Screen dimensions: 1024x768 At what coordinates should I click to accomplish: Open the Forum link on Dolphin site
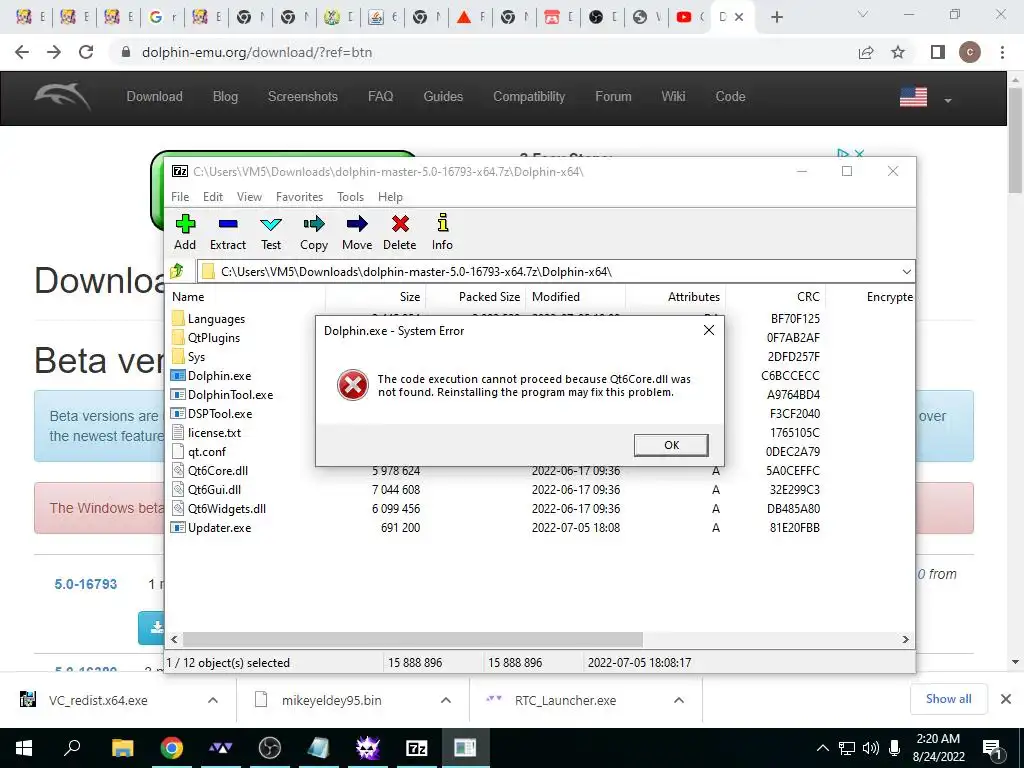click(x=613, y=96)
